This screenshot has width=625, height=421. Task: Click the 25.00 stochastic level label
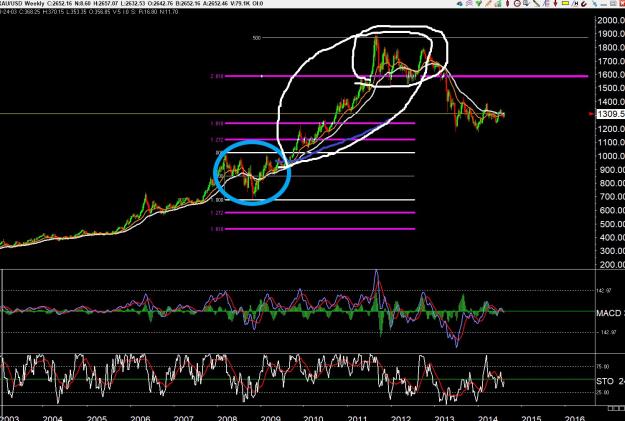click(604, 392)
